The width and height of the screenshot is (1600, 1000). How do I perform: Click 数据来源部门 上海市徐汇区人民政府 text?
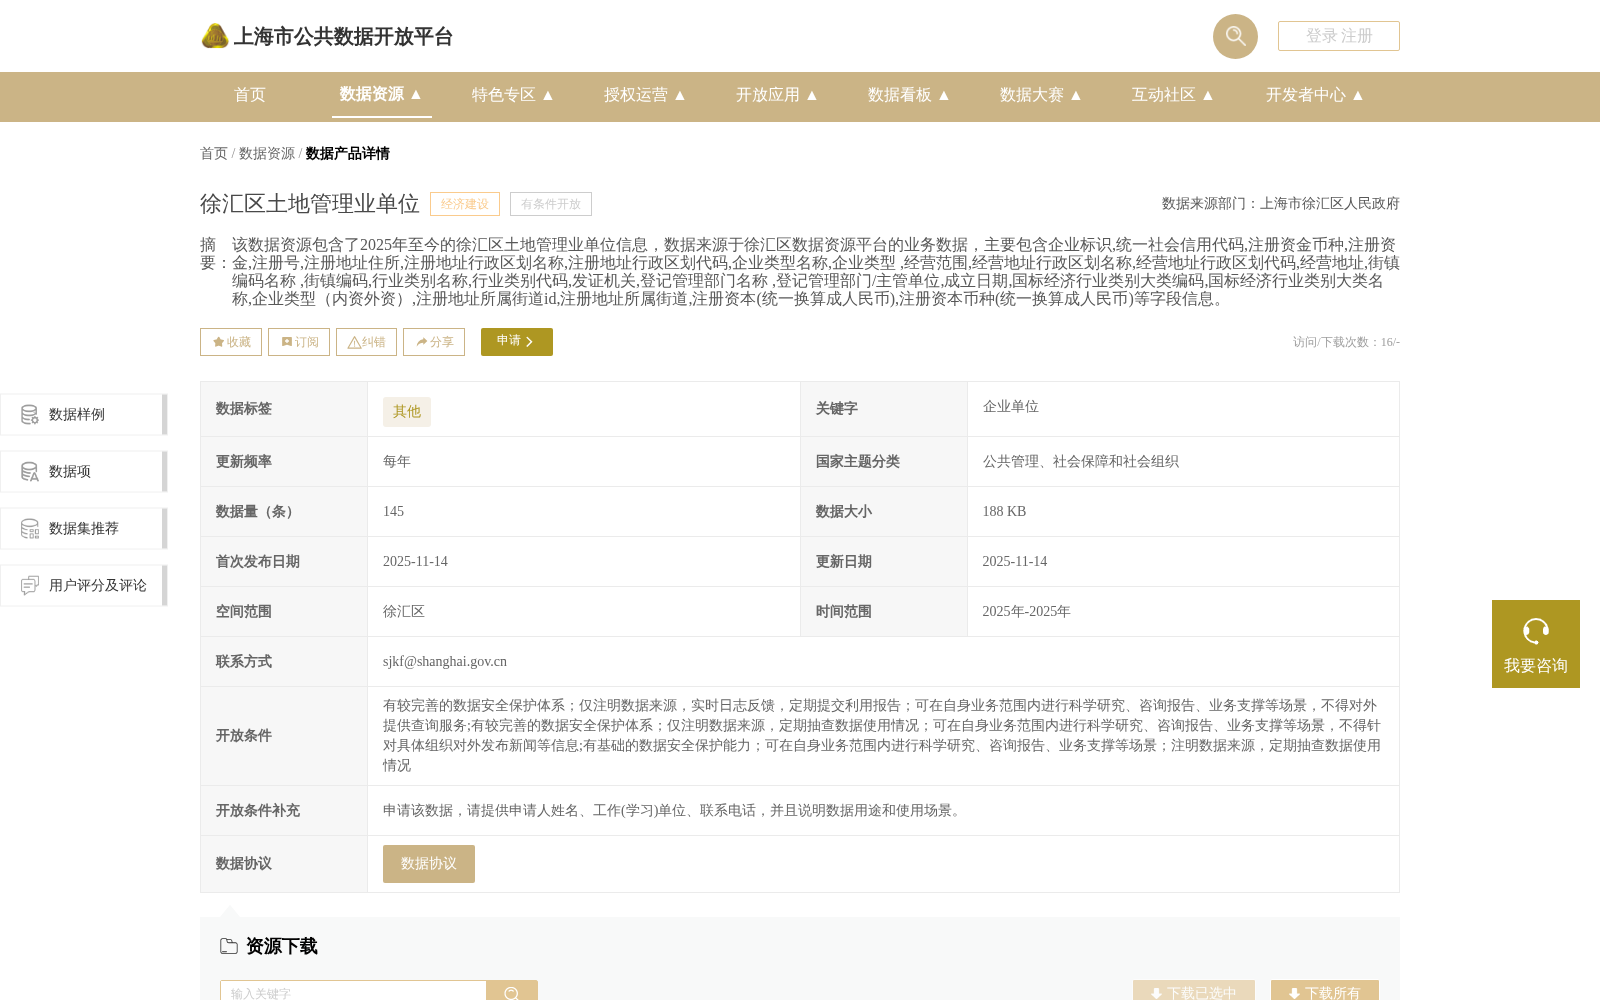(x=1281, y=204)
